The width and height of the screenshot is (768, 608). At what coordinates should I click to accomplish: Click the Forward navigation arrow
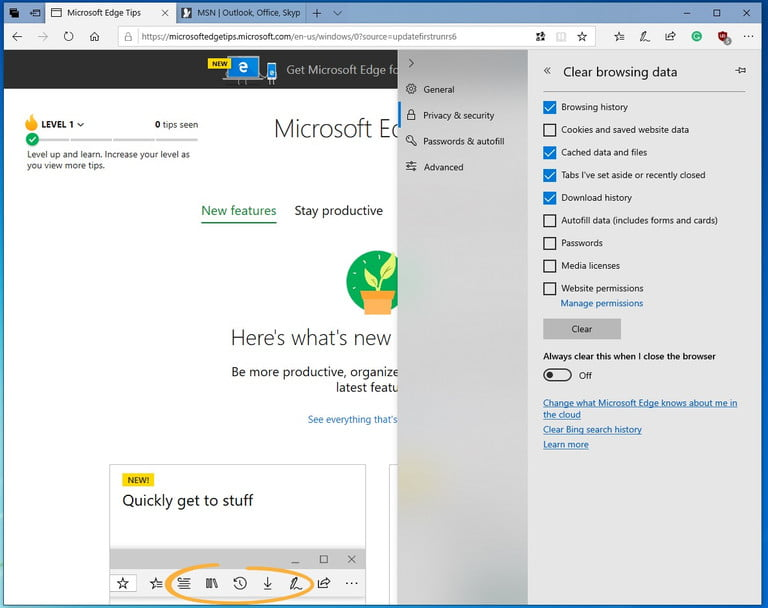point(43,36)
